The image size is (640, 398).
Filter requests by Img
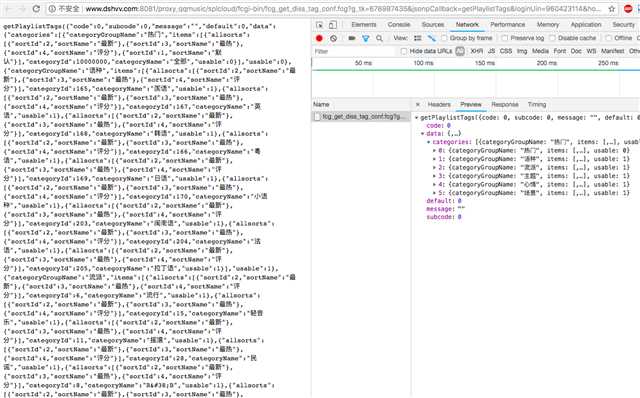tap(522, 51)
